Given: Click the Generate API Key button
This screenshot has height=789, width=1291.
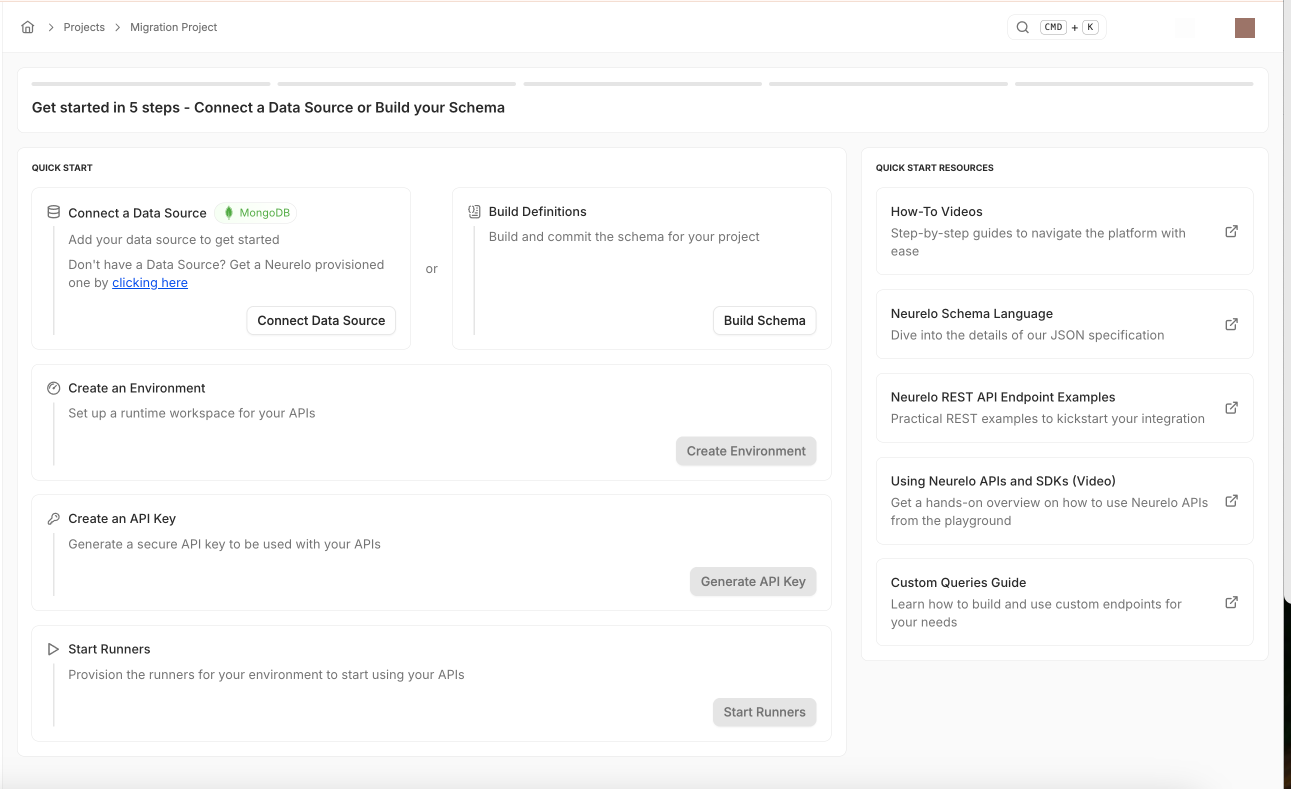Looking at the screenshot, I should coord(753,581).
